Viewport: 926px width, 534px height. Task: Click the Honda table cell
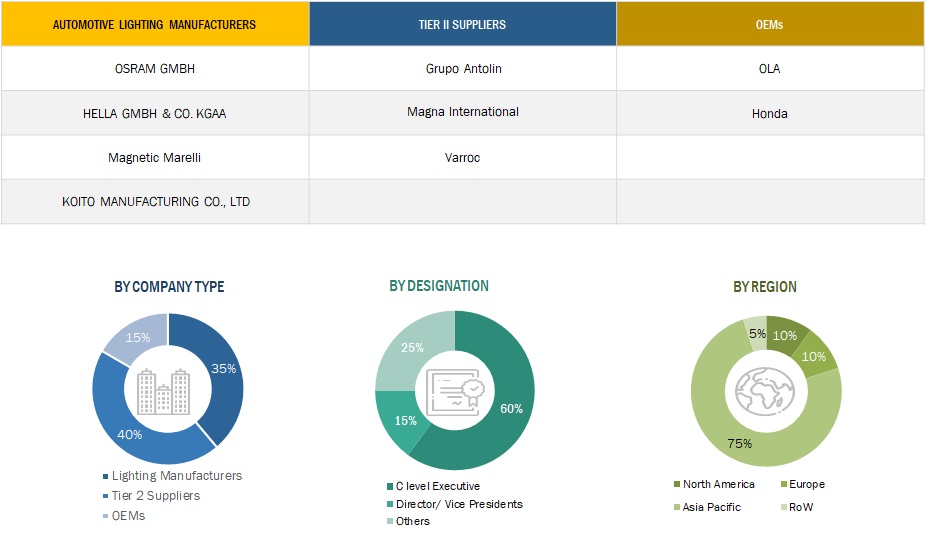770,114
